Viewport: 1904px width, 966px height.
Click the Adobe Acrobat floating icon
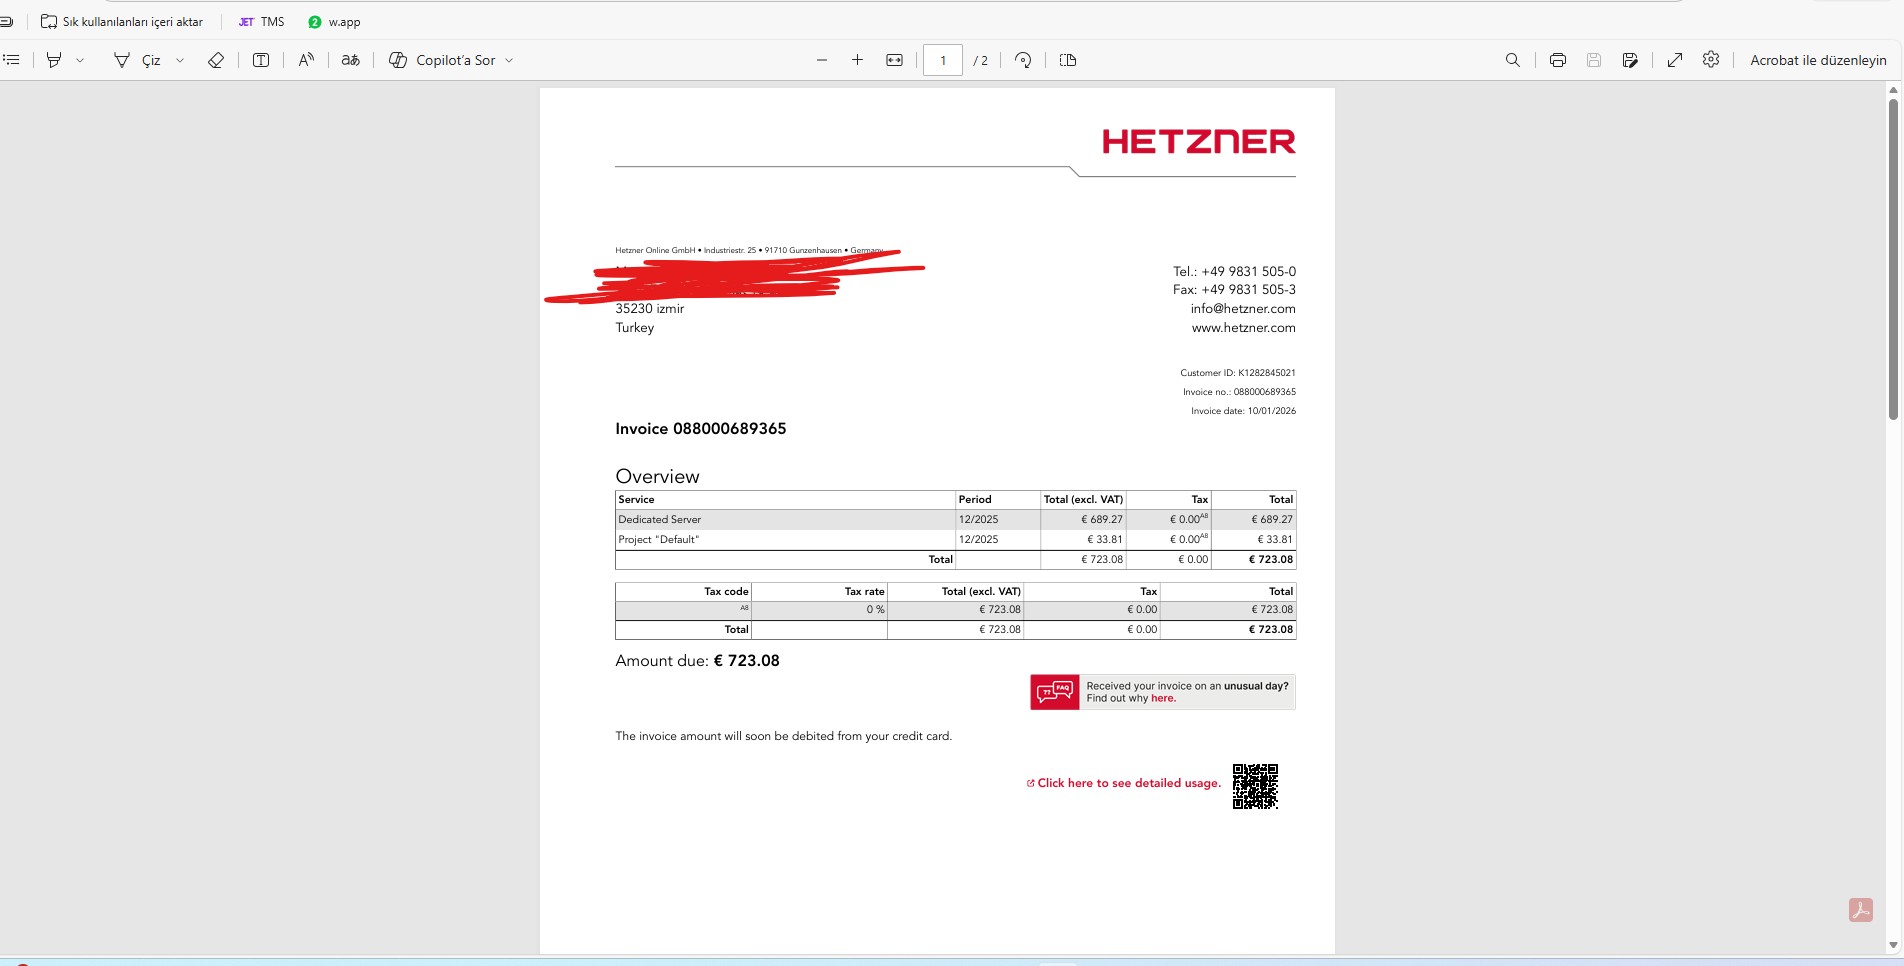click(1861, 910)
